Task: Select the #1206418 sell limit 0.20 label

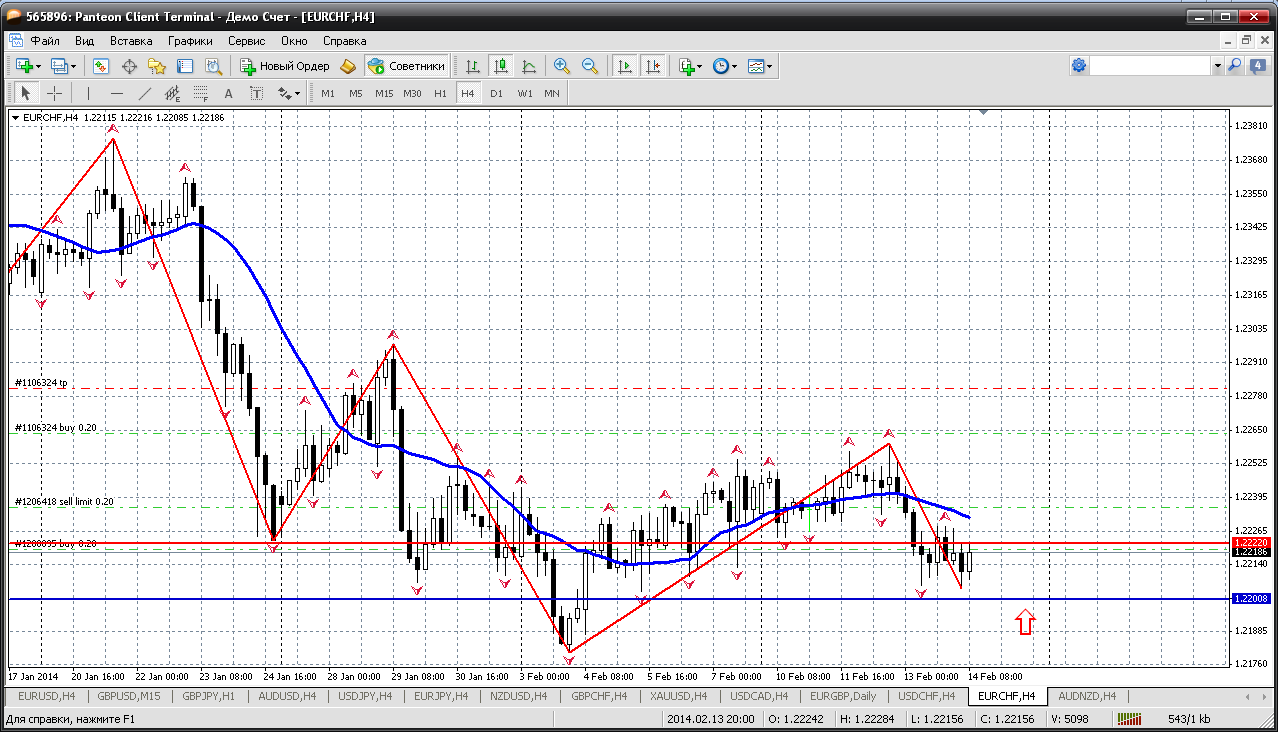Action: (64, 502)
